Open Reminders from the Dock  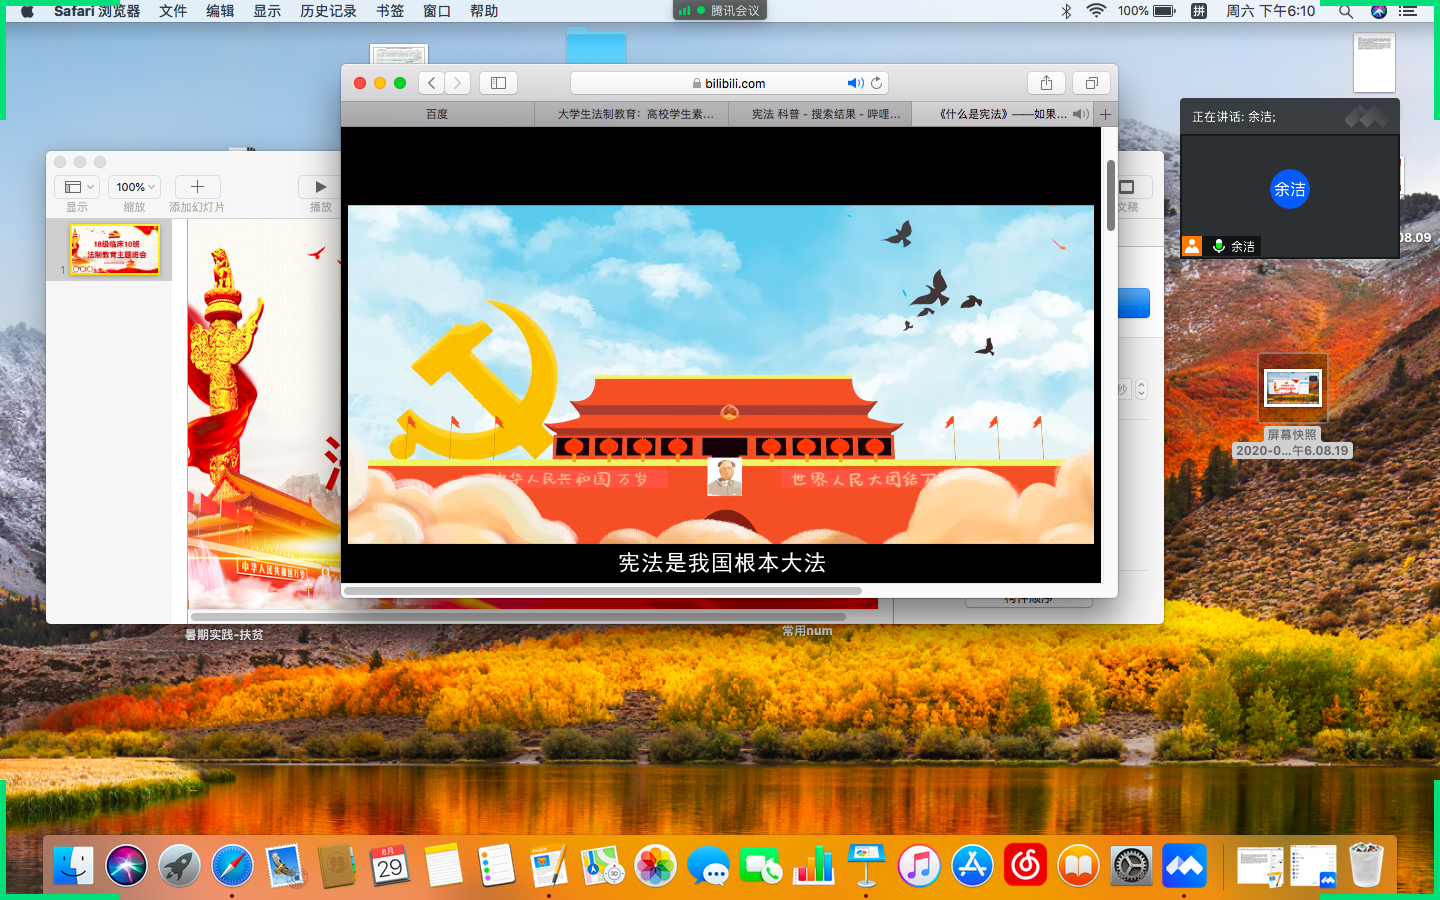[x=496, y=866]
